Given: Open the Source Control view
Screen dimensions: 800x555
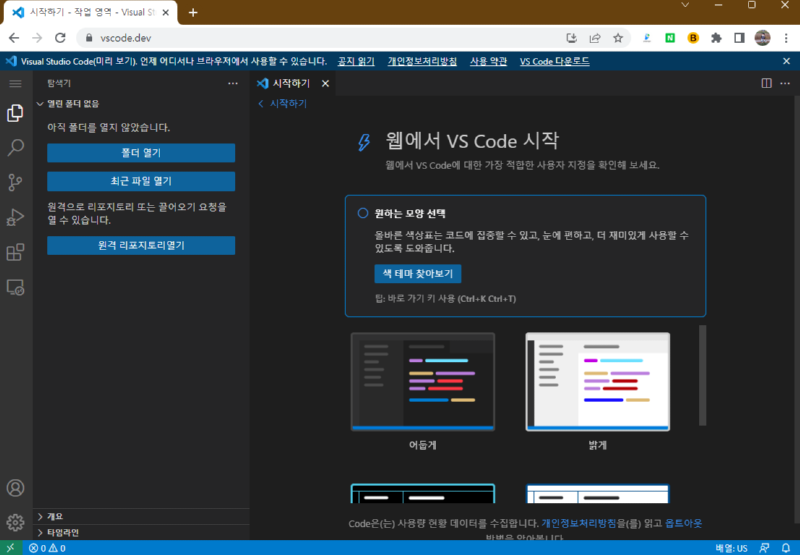Looking at the screenshot, I should [x=15, y=182].
